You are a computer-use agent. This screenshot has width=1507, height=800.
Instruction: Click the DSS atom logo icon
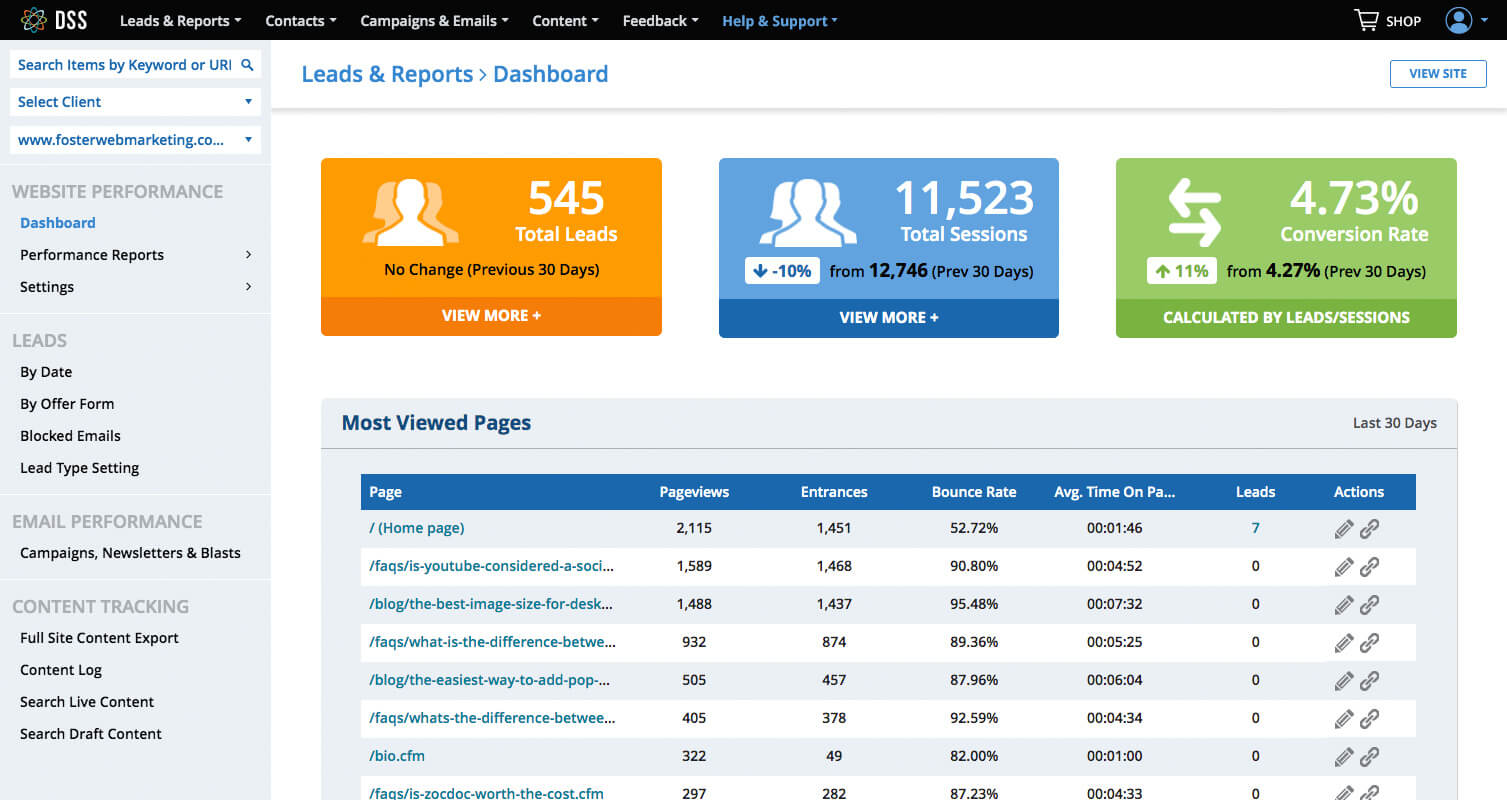coord(33,20)
